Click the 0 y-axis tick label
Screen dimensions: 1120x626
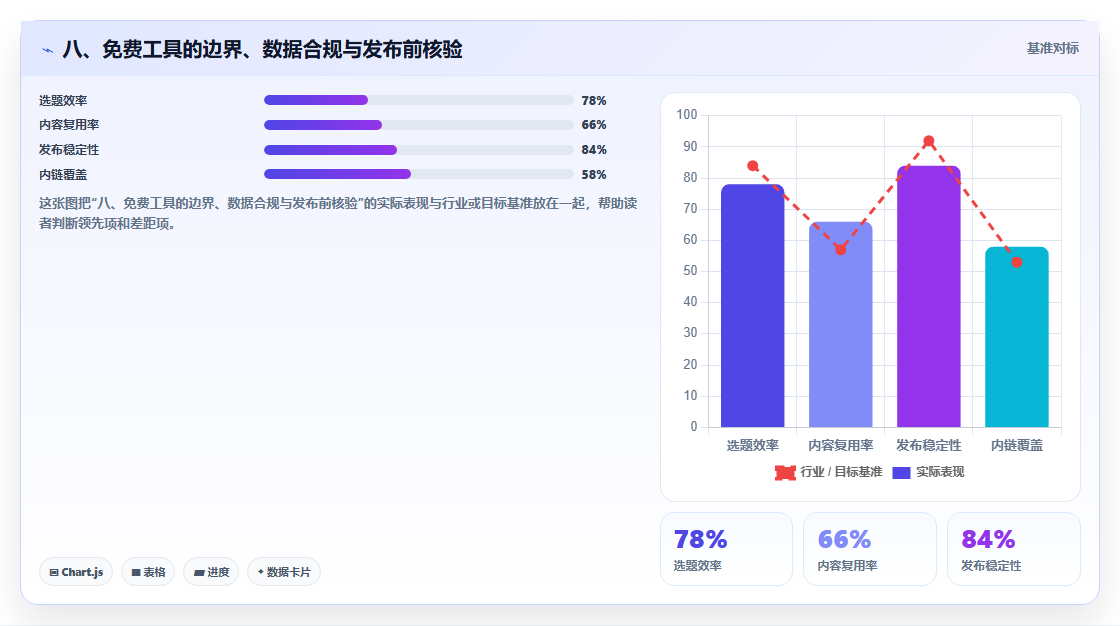pos(694,427)
